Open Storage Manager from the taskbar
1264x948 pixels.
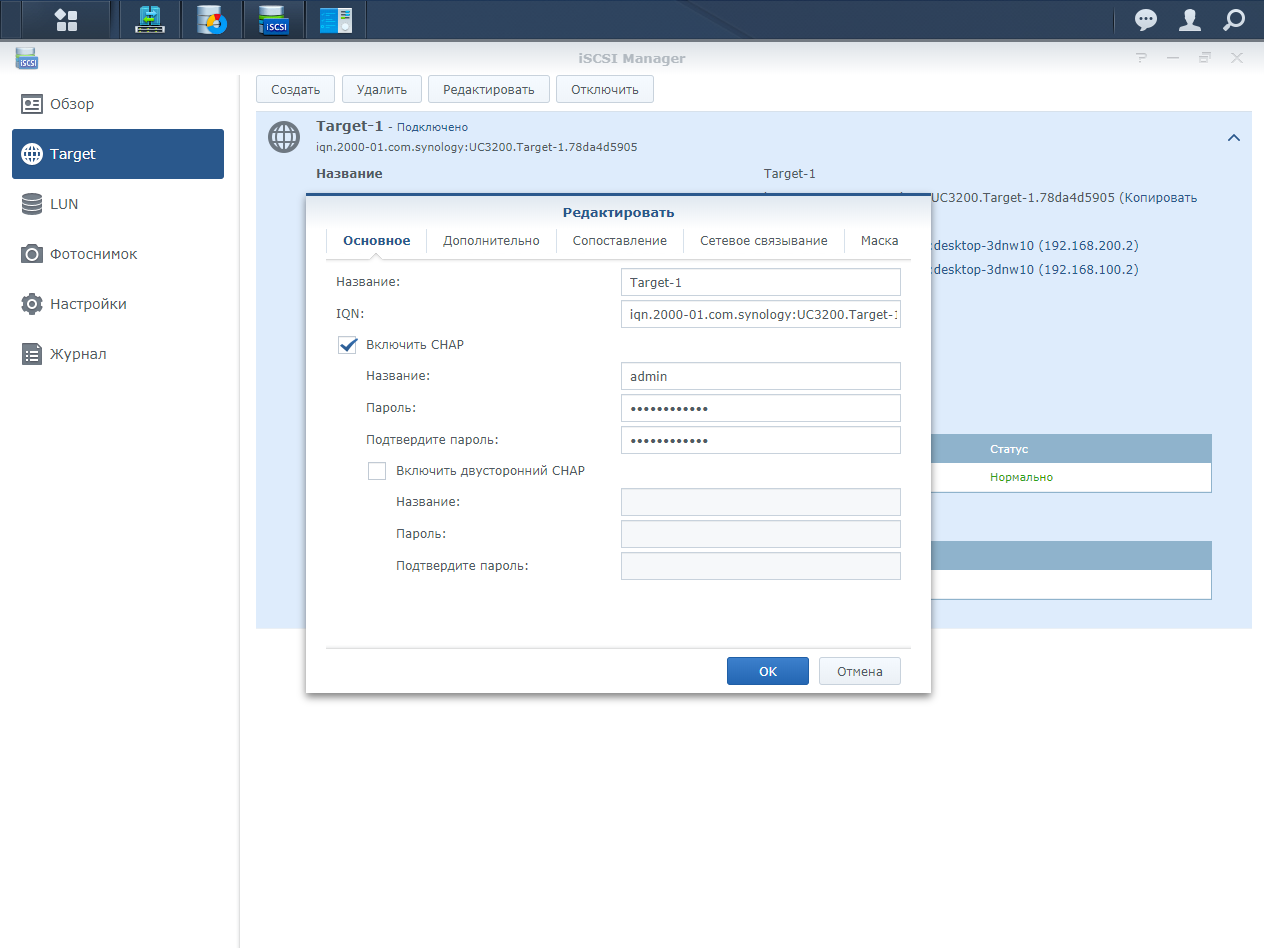(212, 20)
